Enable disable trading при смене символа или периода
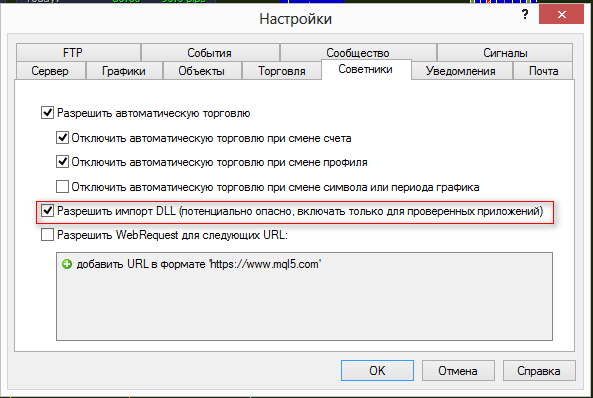Screen dimensions: 593x398 click(x=62, y=187)
